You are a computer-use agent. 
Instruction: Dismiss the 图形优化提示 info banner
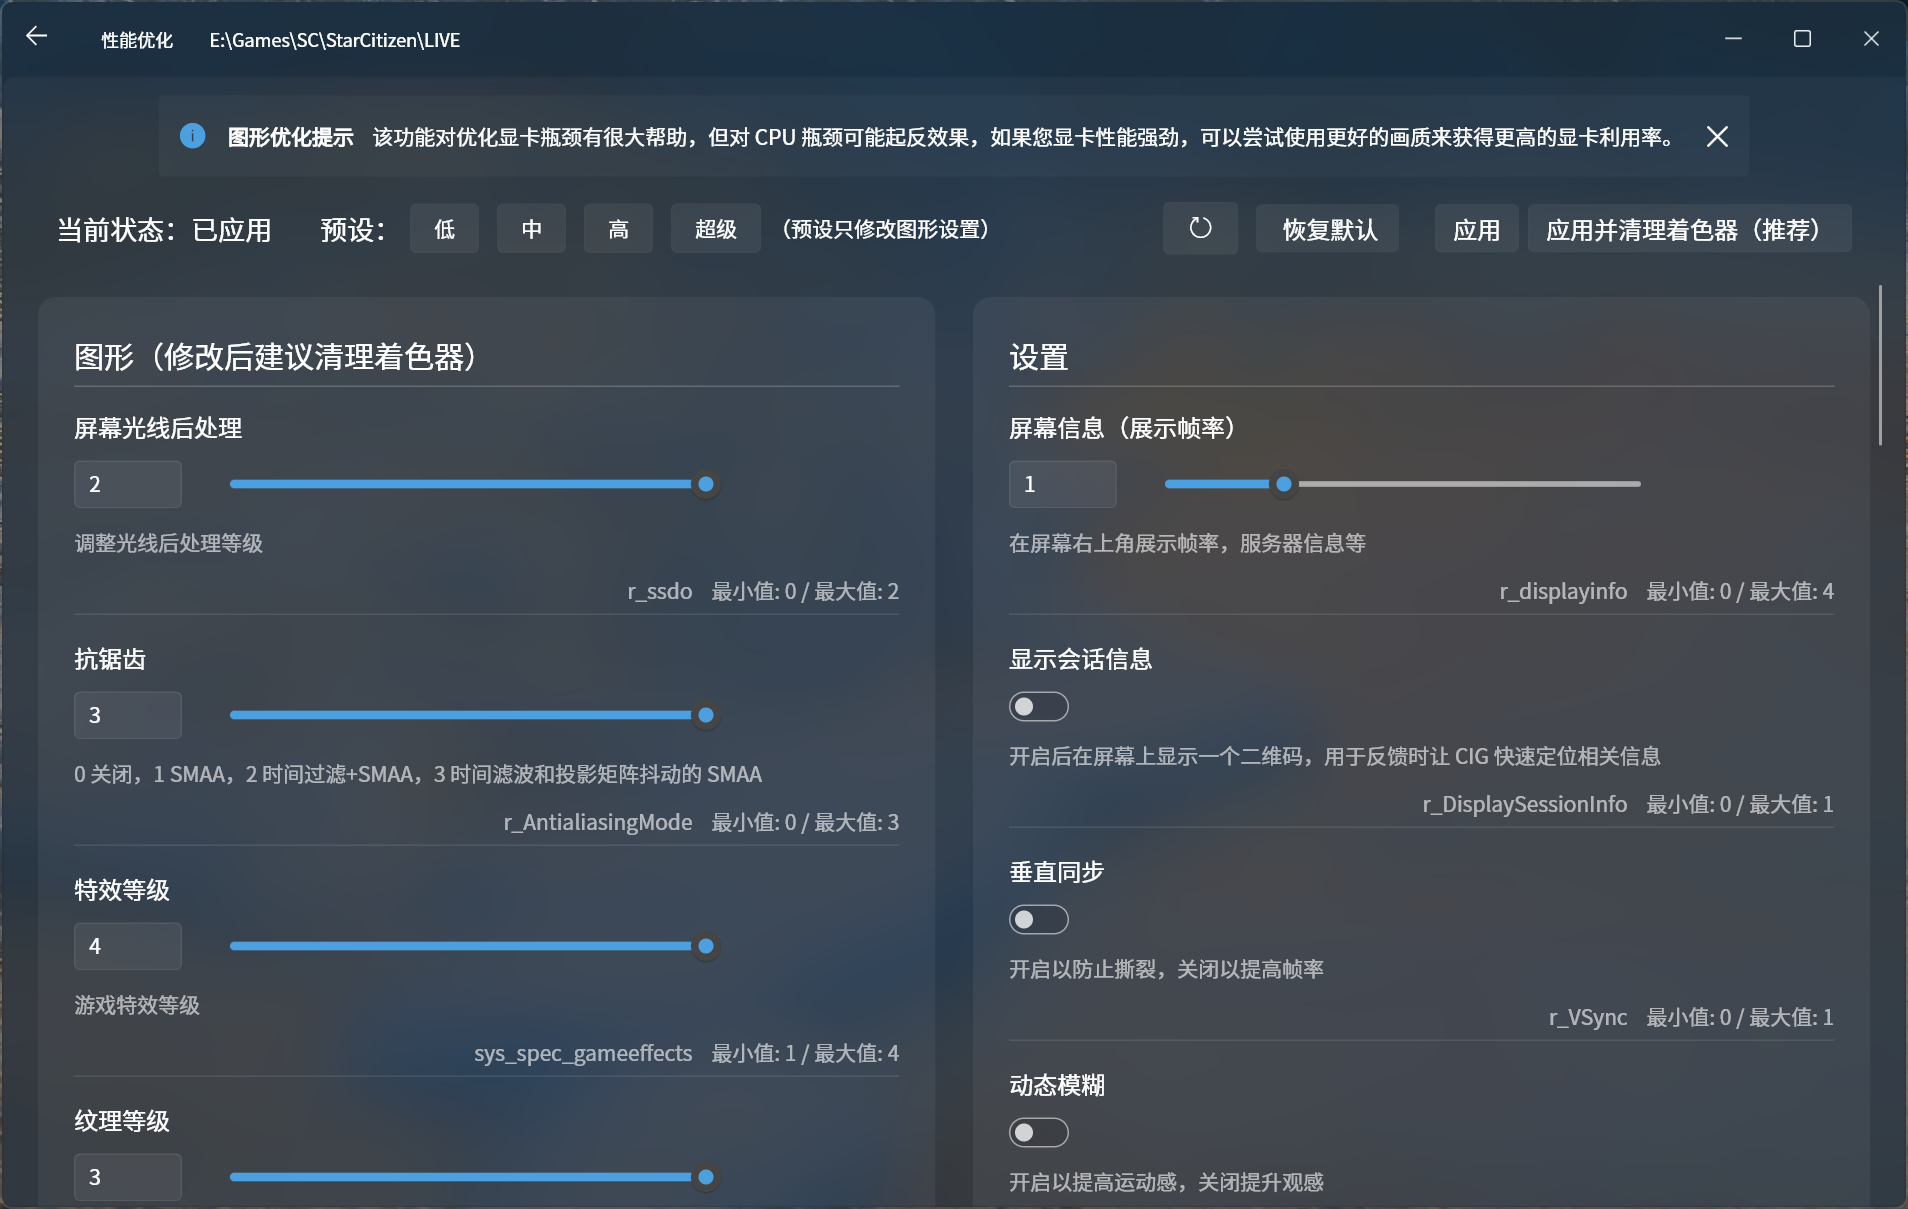click(1717, 137)
